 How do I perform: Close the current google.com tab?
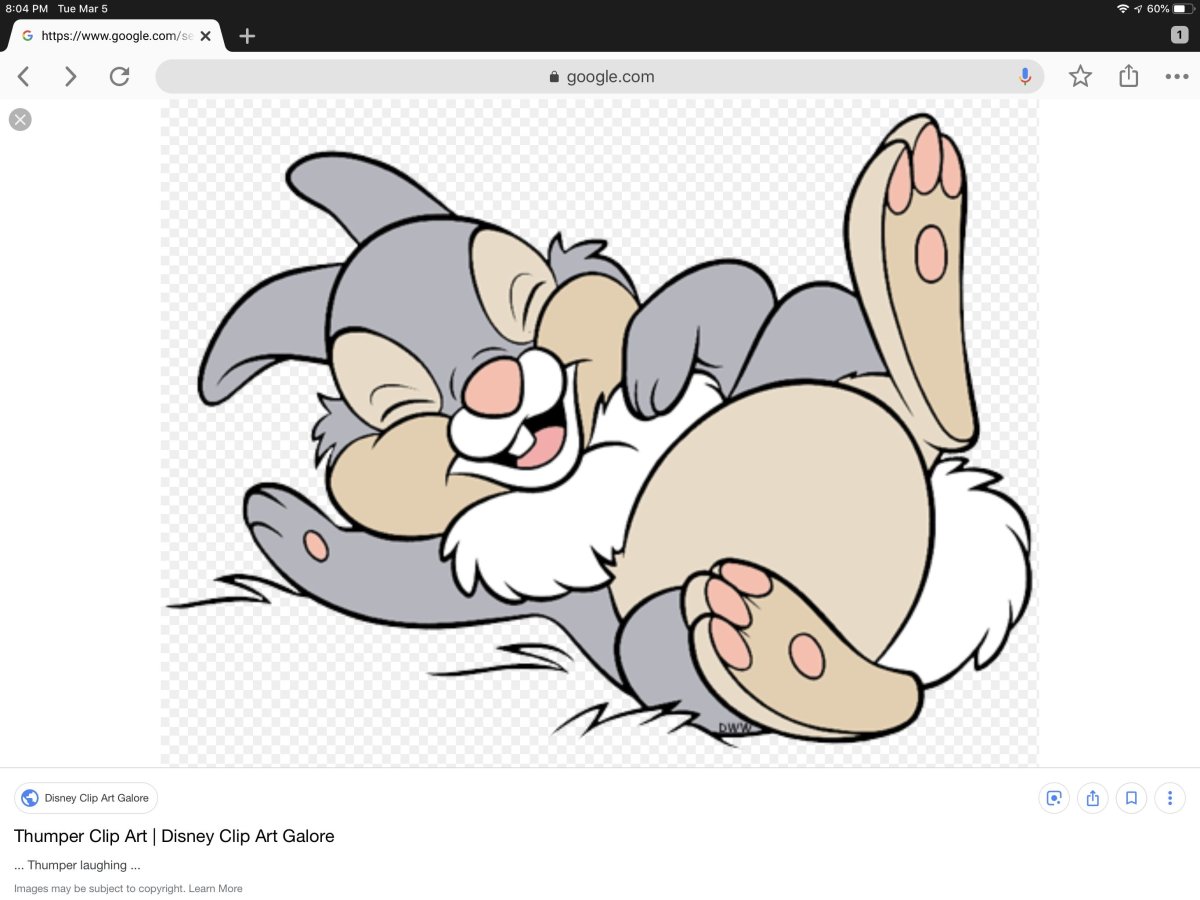coord(205,36)
